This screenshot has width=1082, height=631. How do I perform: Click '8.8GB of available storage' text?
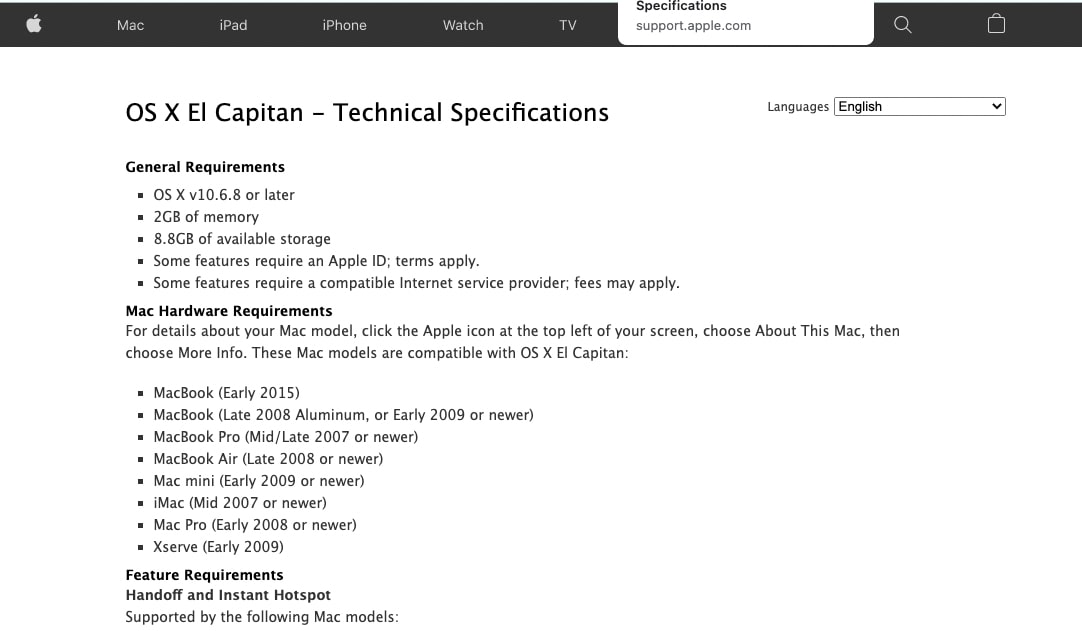(242, 239)
